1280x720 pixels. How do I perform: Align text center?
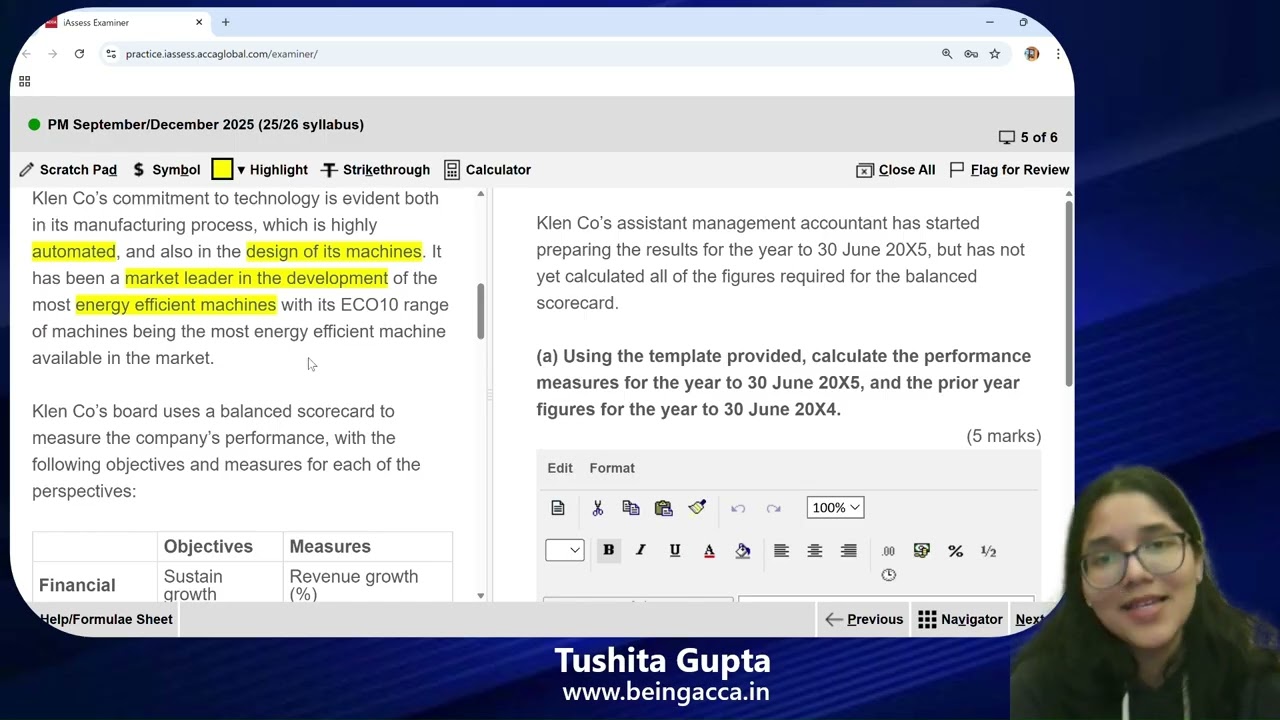pyautogui.click(x=815, y=551)
